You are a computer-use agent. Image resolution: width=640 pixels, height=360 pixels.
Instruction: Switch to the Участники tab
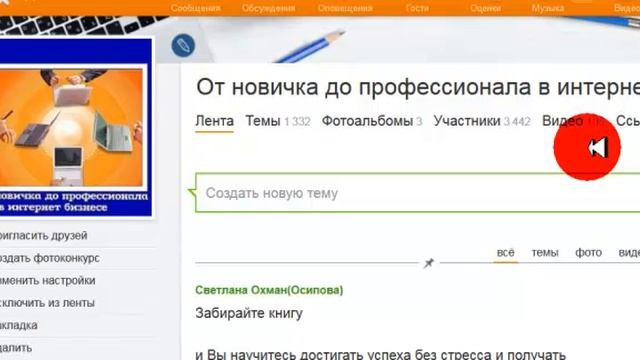(x=482, y=121)
